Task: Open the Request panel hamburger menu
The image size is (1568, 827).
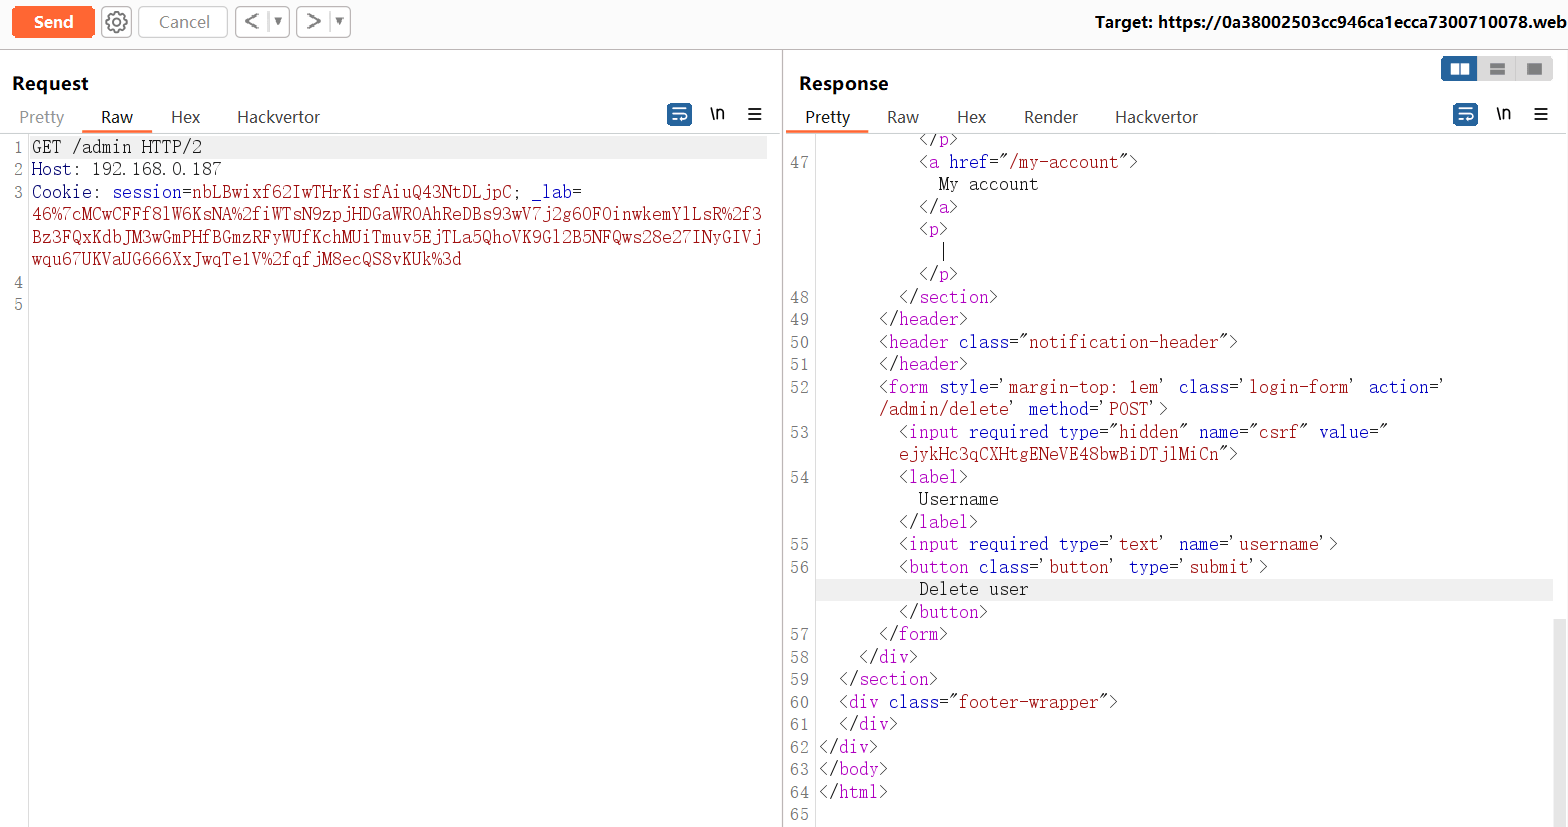Action: (x=755, y=114)
